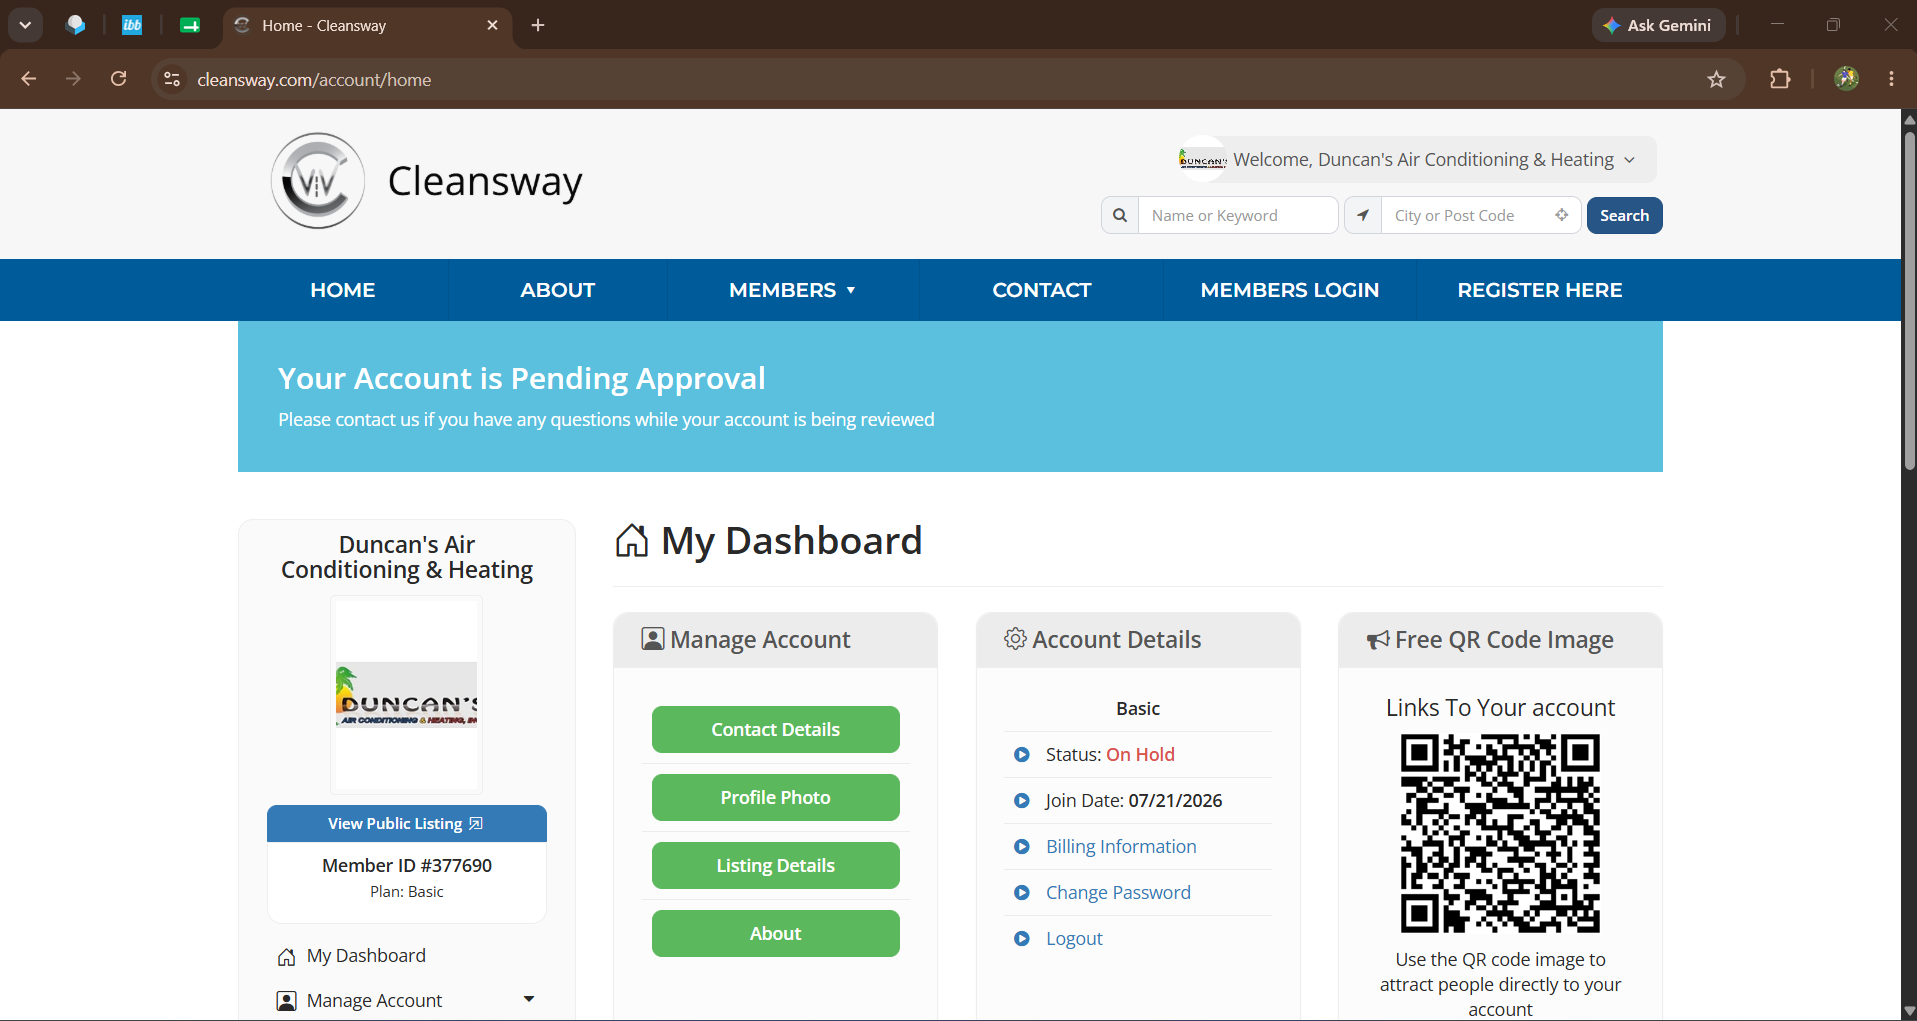Screen dimensions: 1917x1021
Task: Expand sidebar Manage Account caret
Action: [529, 999]
